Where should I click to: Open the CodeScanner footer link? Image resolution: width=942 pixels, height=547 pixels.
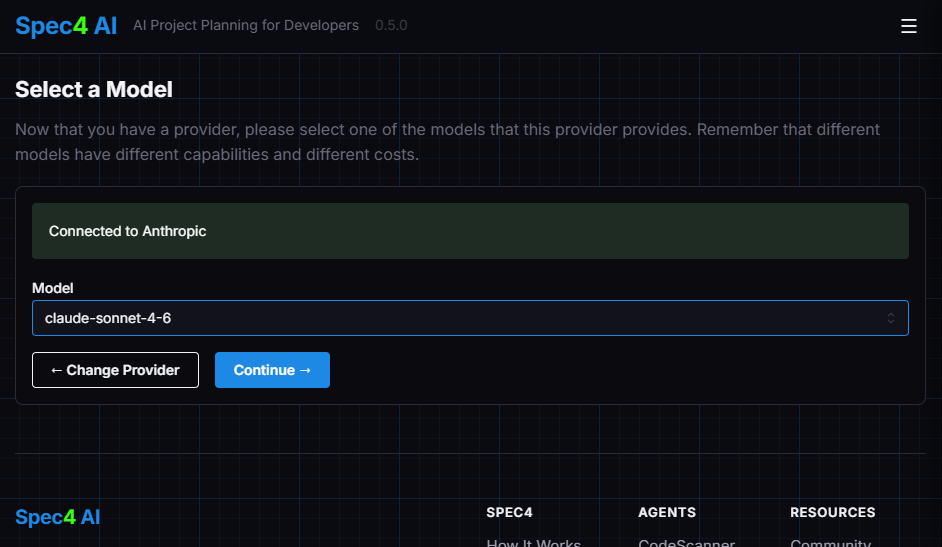click(686, 543)
